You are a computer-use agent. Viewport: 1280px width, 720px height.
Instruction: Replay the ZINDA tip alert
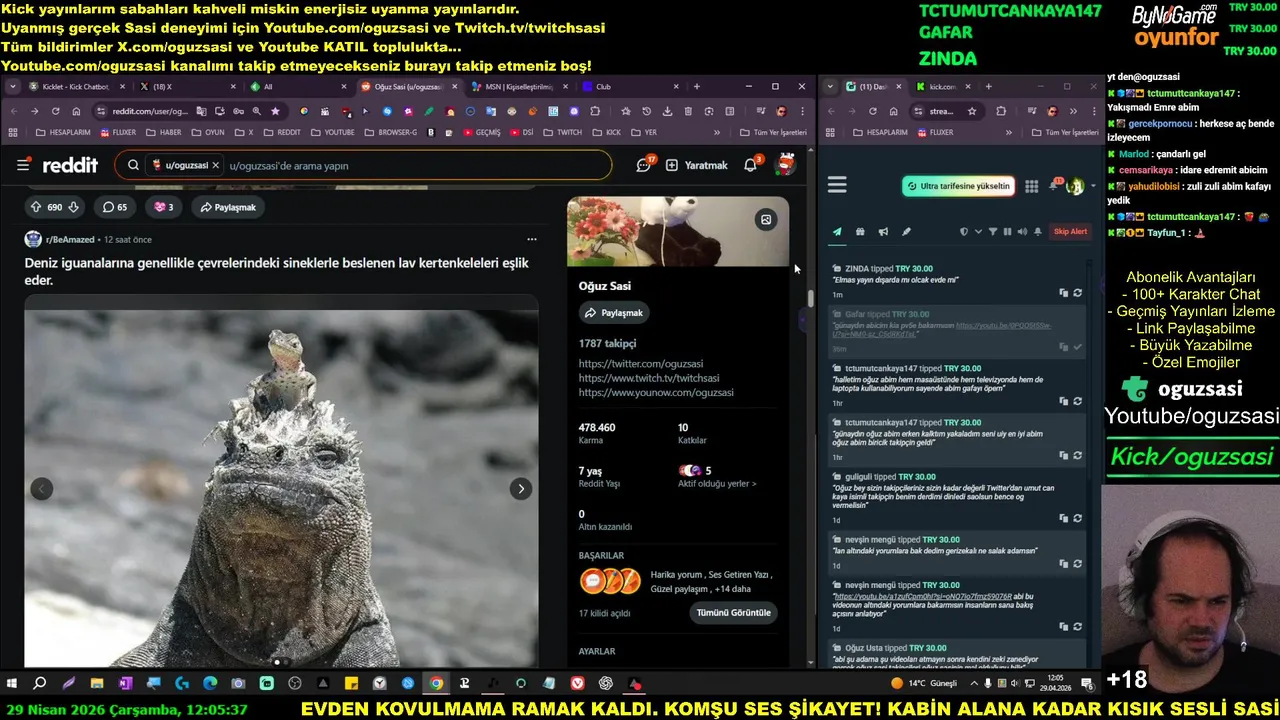(1077, 293)
